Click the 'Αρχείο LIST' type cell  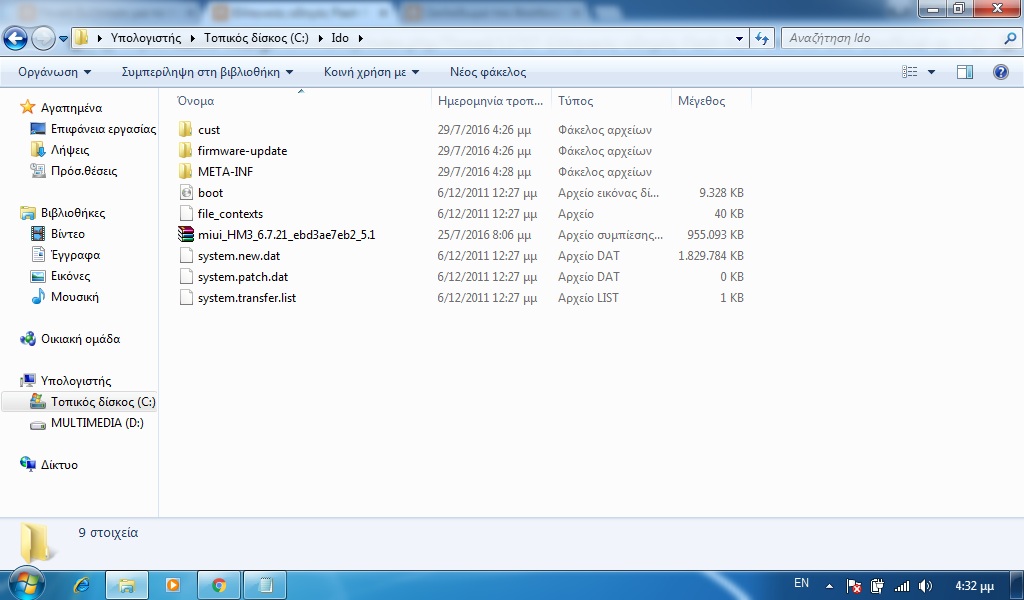pyautogui.click(x=588, y=298)
